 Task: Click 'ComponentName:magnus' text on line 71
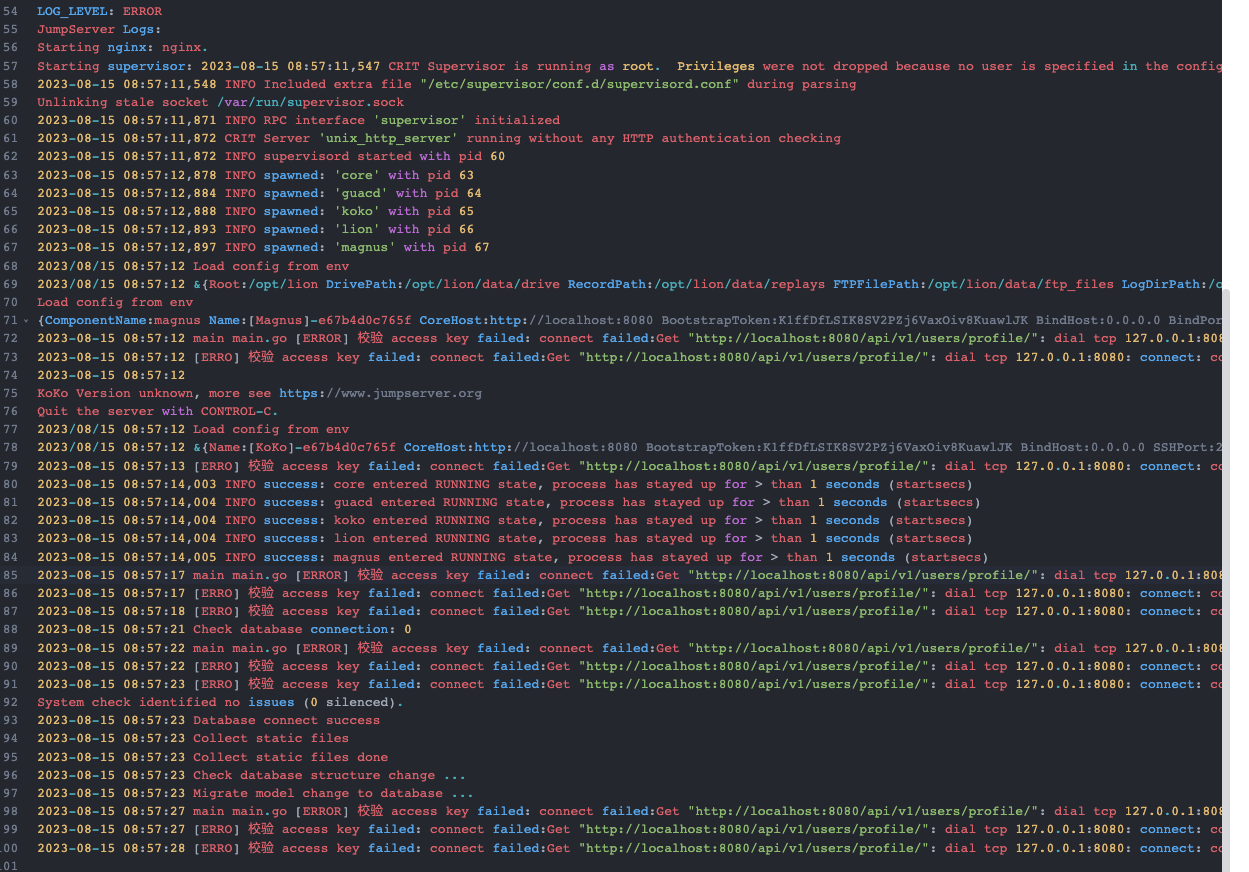120,320
